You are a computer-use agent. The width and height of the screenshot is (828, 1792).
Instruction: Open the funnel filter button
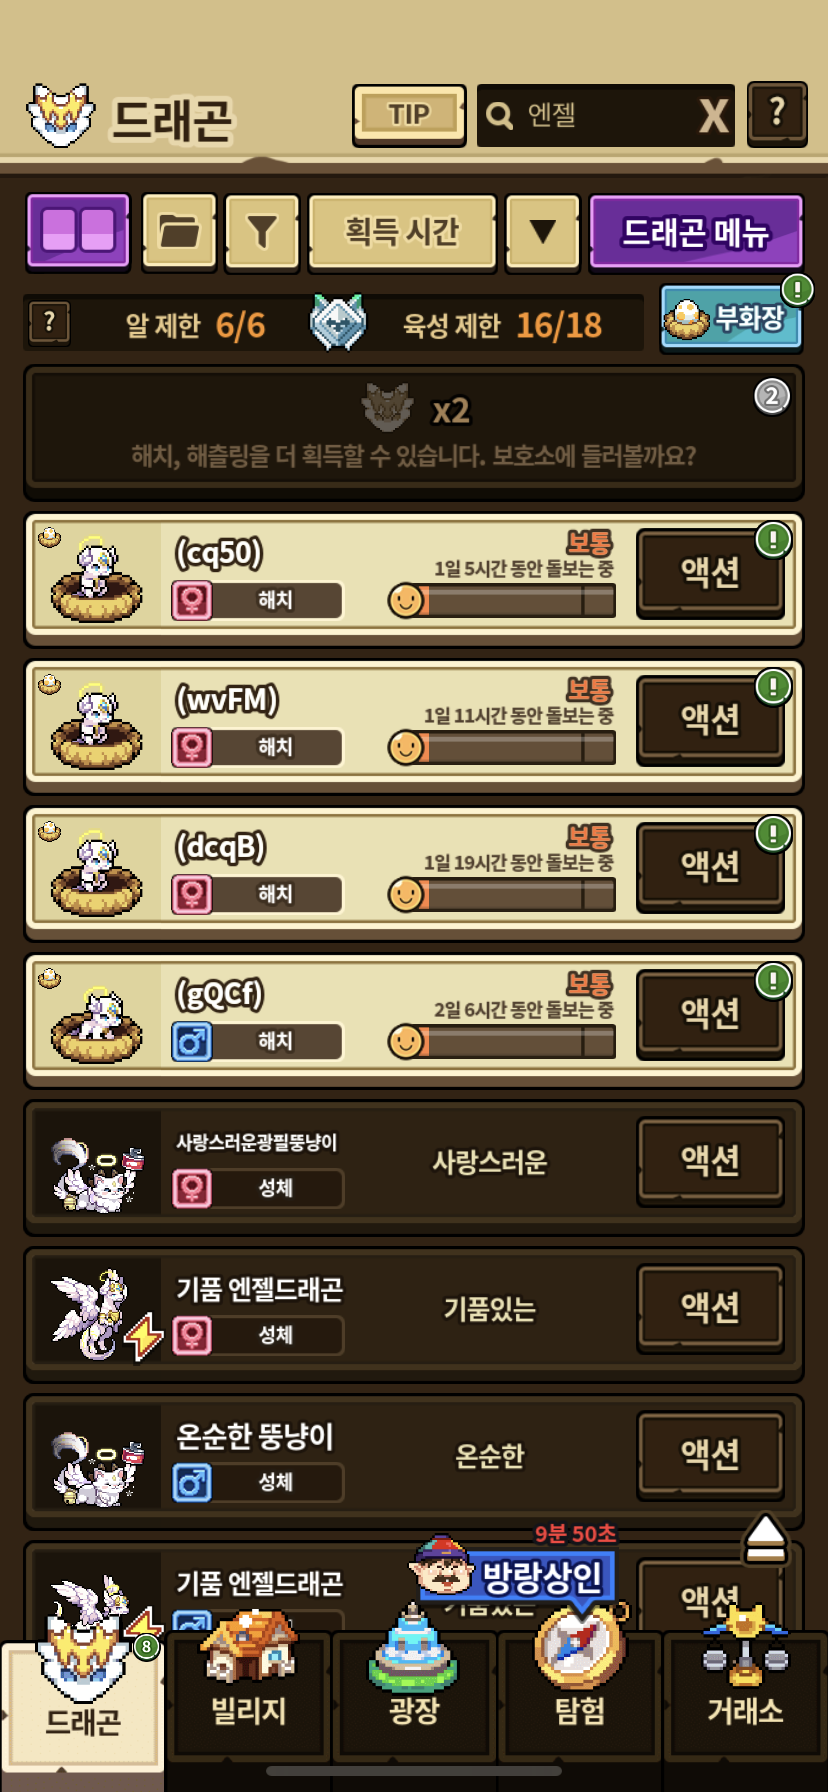(x=262, y=231)
